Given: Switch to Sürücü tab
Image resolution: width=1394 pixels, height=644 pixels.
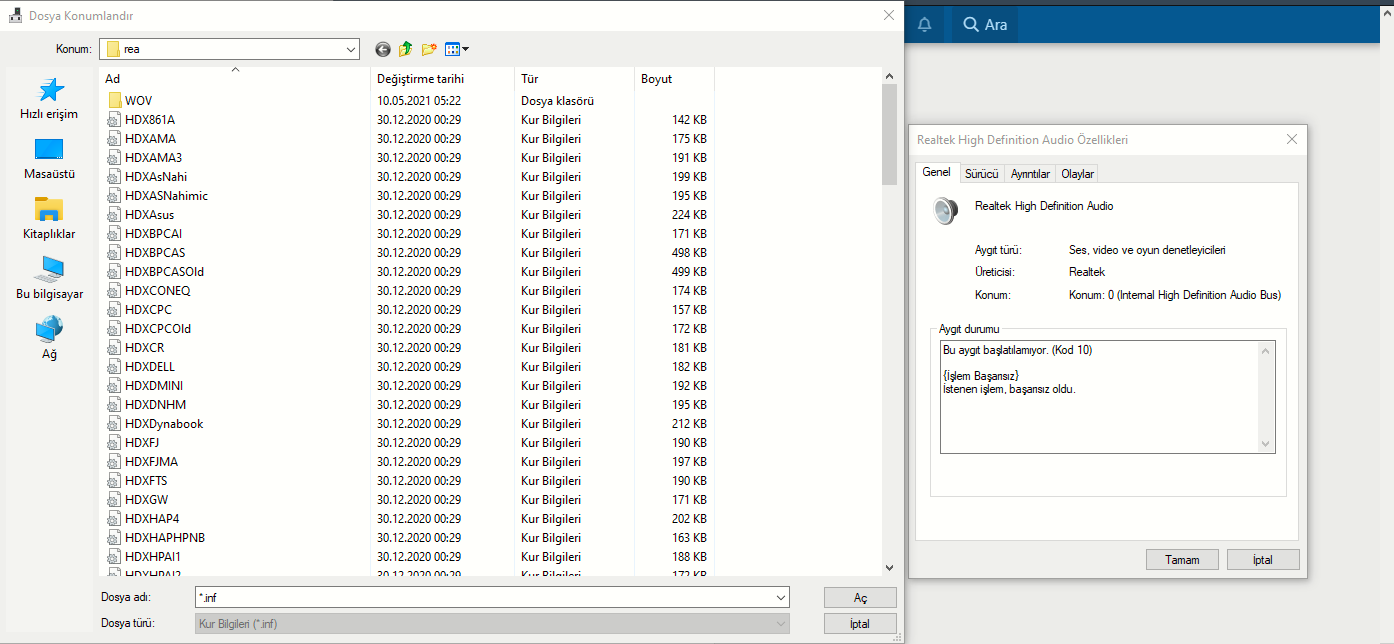Looking at the screenshot, I should coord(981,174).
